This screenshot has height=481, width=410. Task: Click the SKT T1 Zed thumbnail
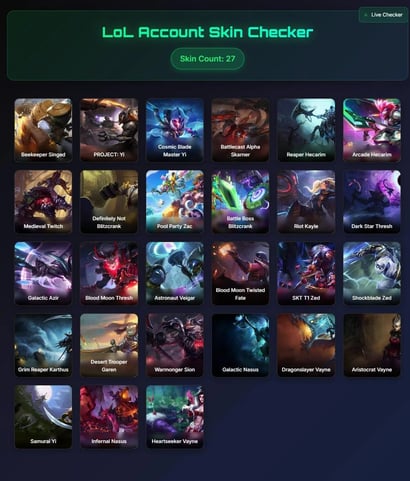306,273
